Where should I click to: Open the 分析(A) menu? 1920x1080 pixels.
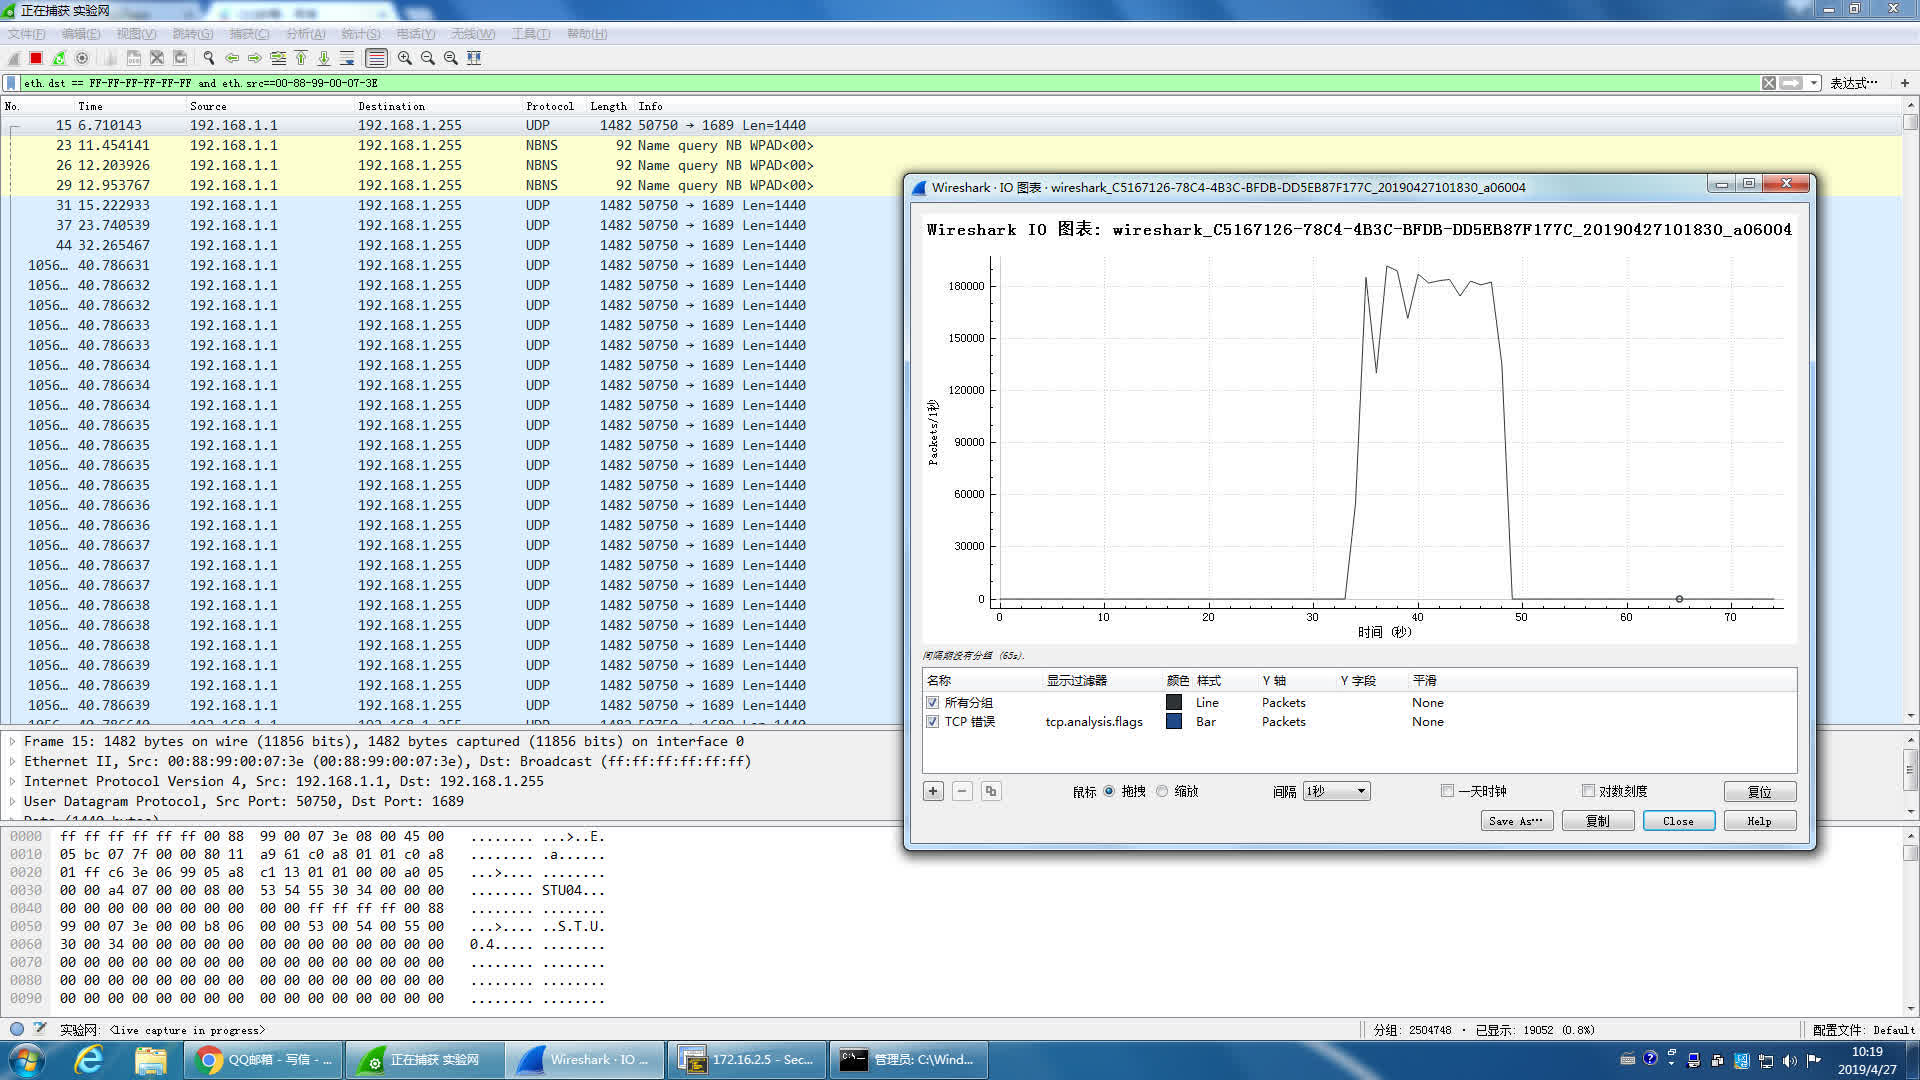click(305, 34)
